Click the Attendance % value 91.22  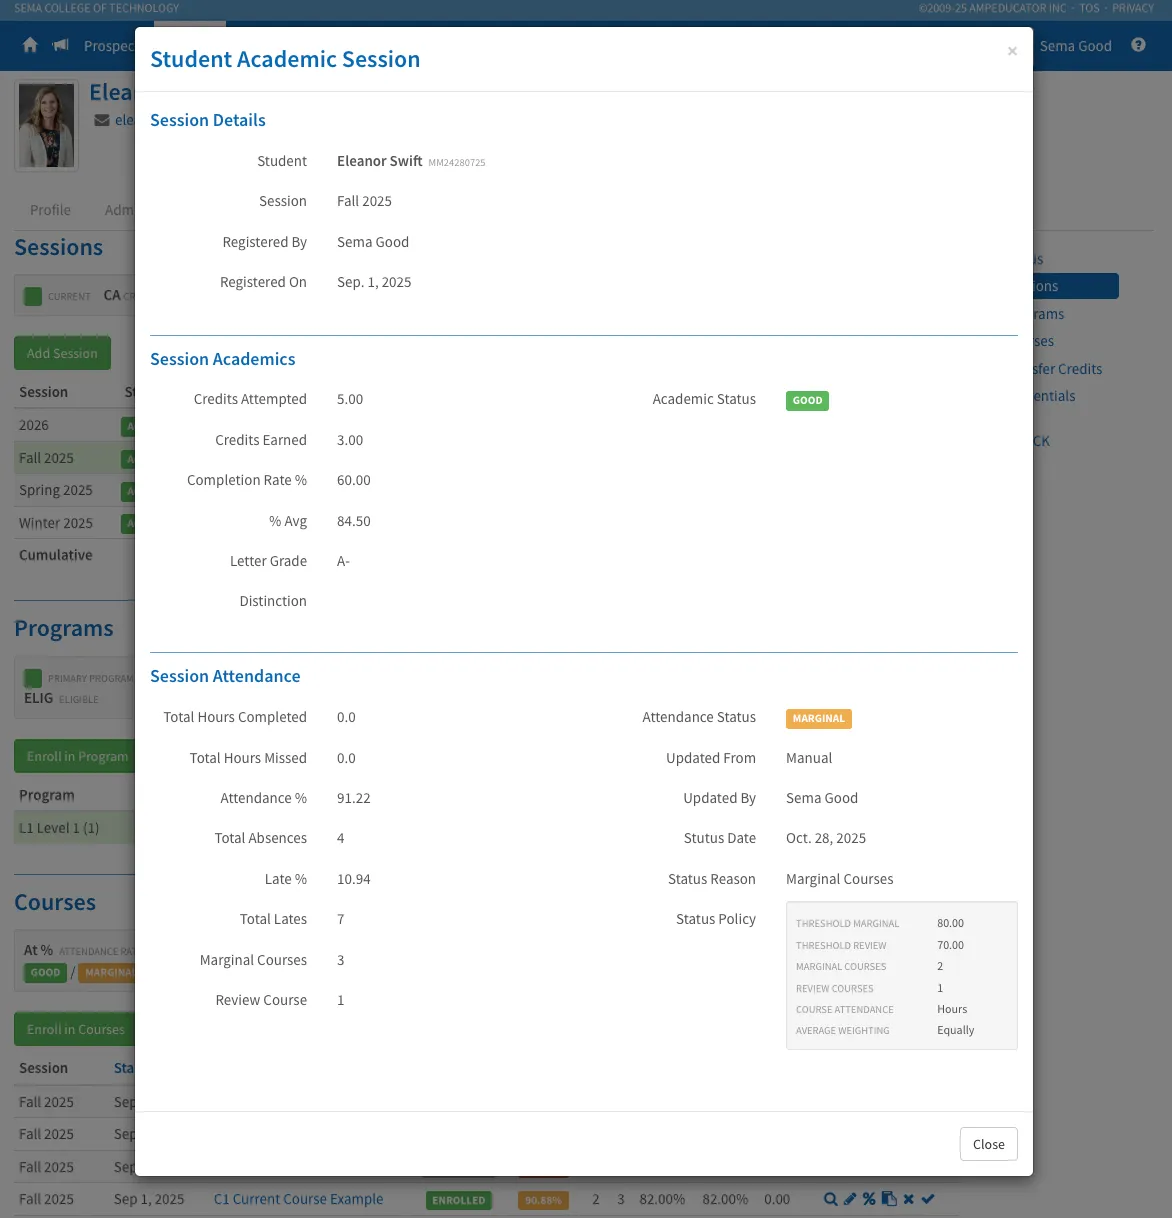(354, 798)
